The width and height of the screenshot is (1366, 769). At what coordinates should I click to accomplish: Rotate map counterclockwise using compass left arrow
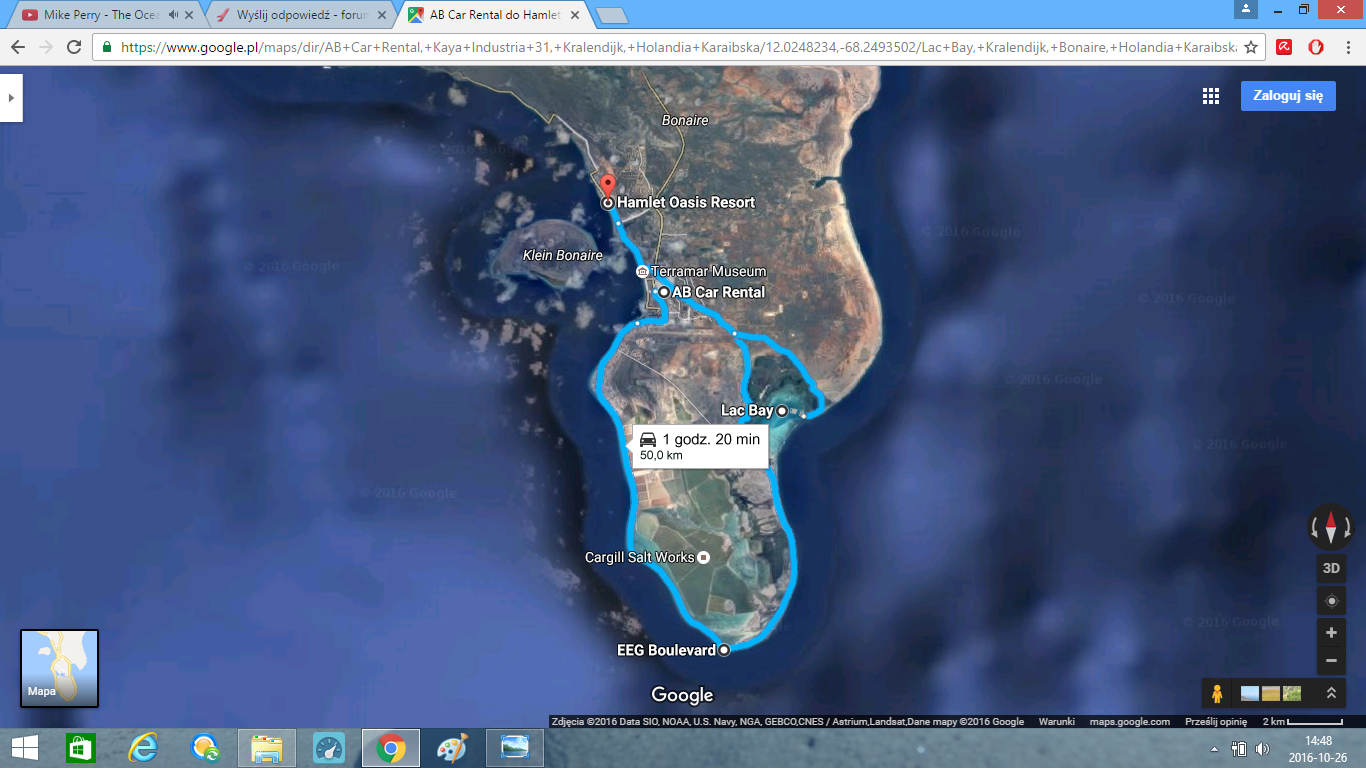pos(1315,526)
